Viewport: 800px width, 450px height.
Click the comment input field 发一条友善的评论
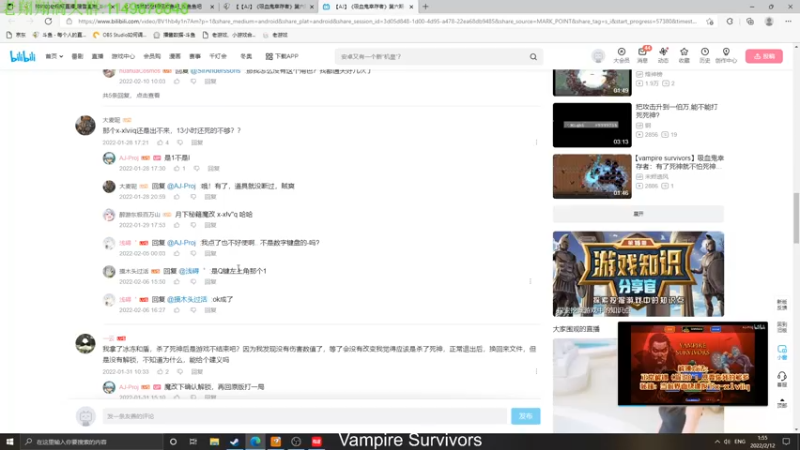coord(305,416)
